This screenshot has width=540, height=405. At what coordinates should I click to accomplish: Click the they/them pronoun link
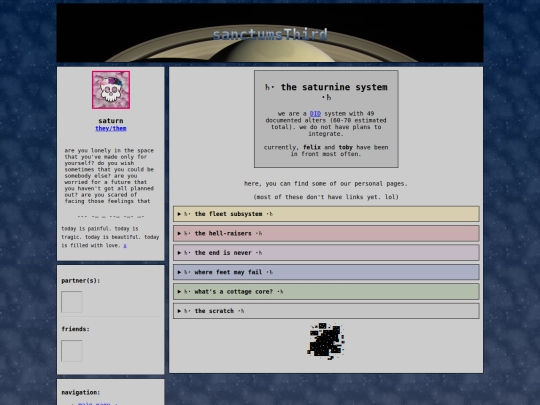[111, 128]
